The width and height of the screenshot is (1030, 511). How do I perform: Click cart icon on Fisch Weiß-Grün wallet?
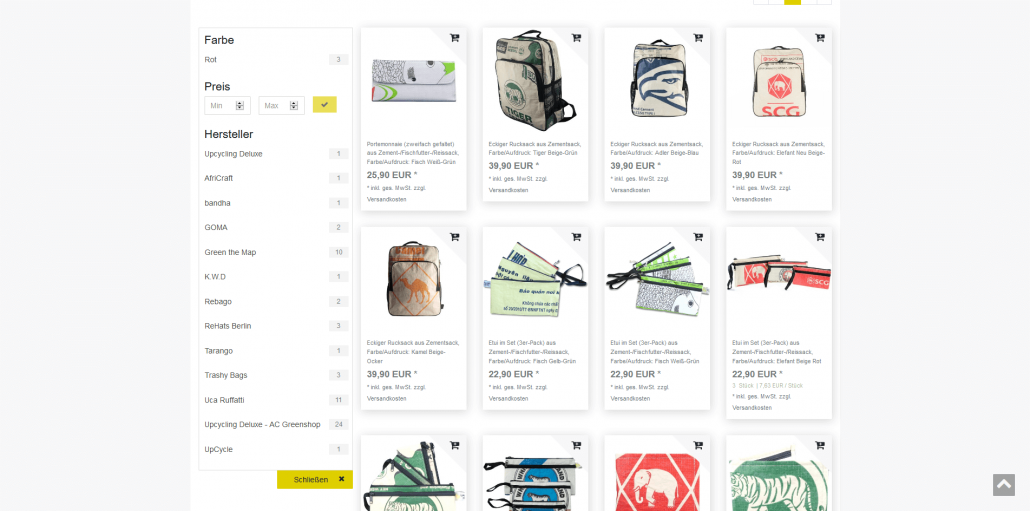point(455,38)
